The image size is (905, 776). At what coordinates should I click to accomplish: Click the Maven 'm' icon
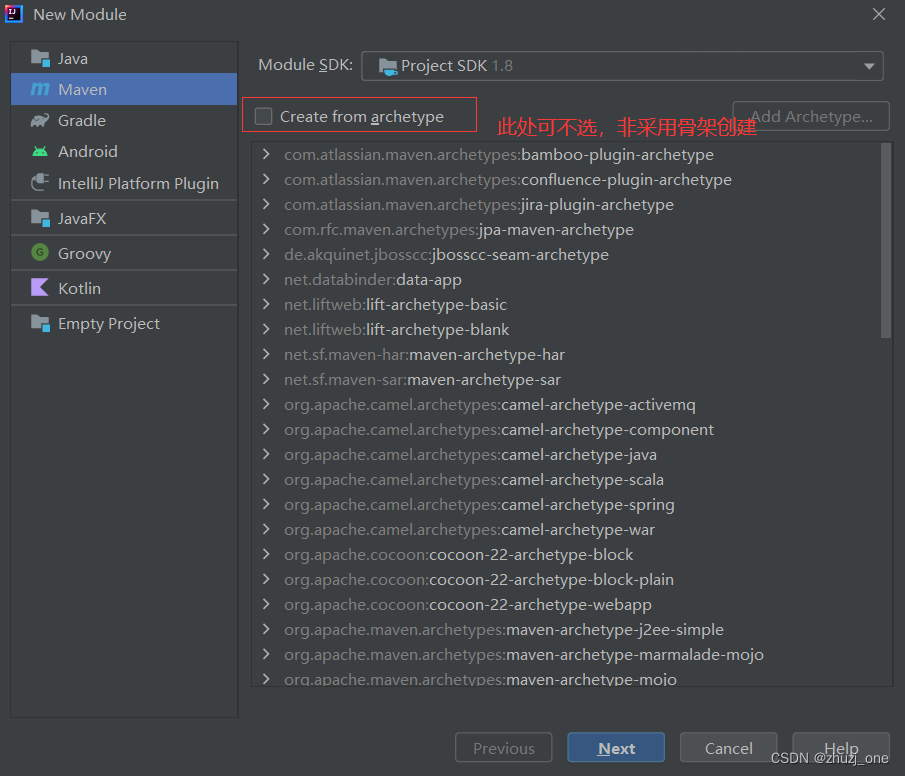40,89
